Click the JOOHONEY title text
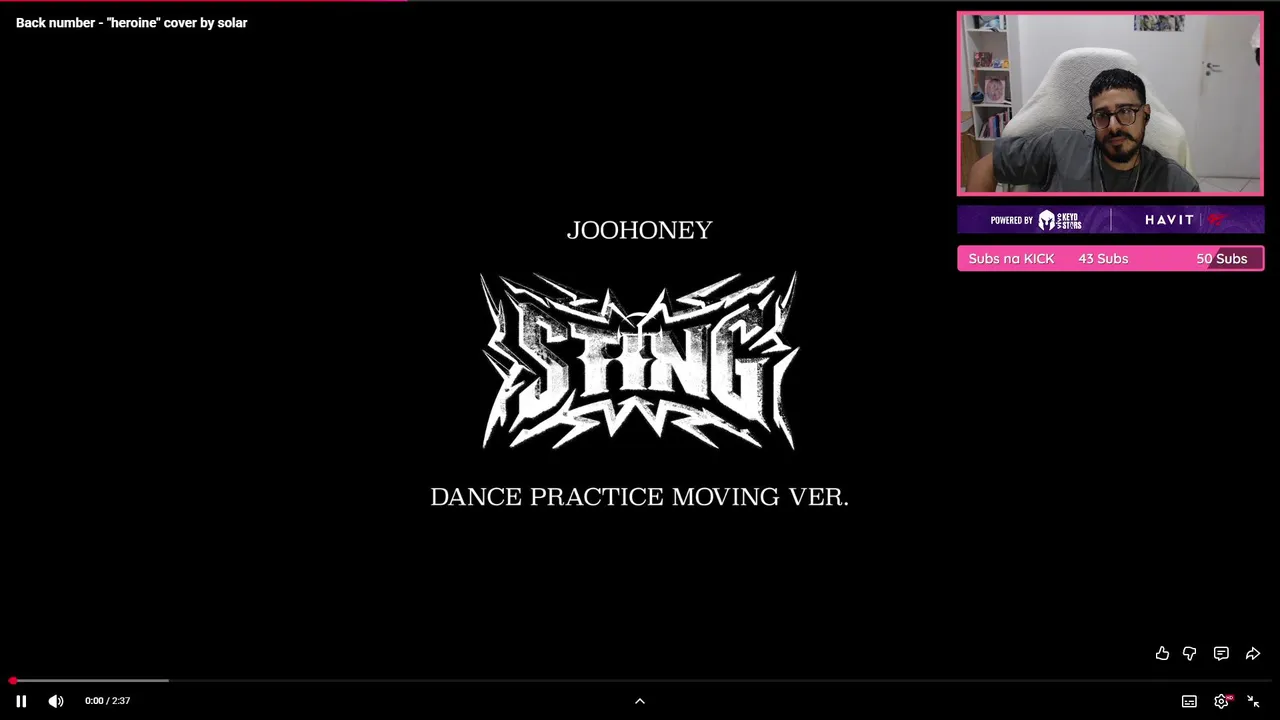 point(639,230)
